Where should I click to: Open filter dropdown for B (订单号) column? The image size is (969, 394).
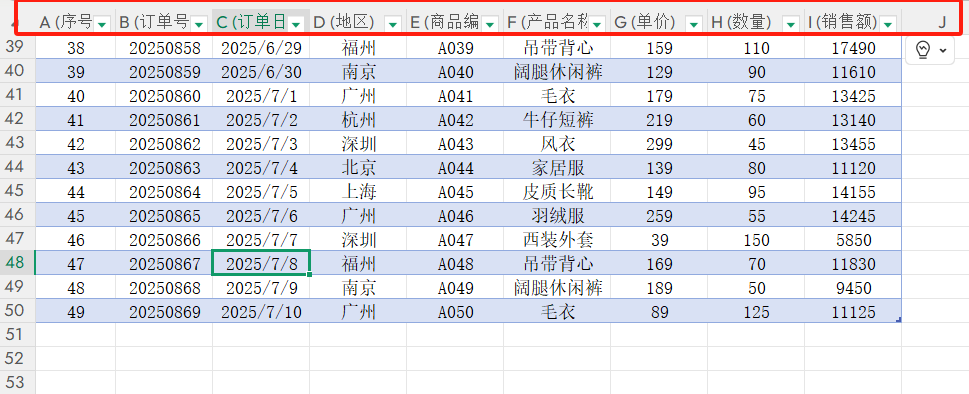199,24
